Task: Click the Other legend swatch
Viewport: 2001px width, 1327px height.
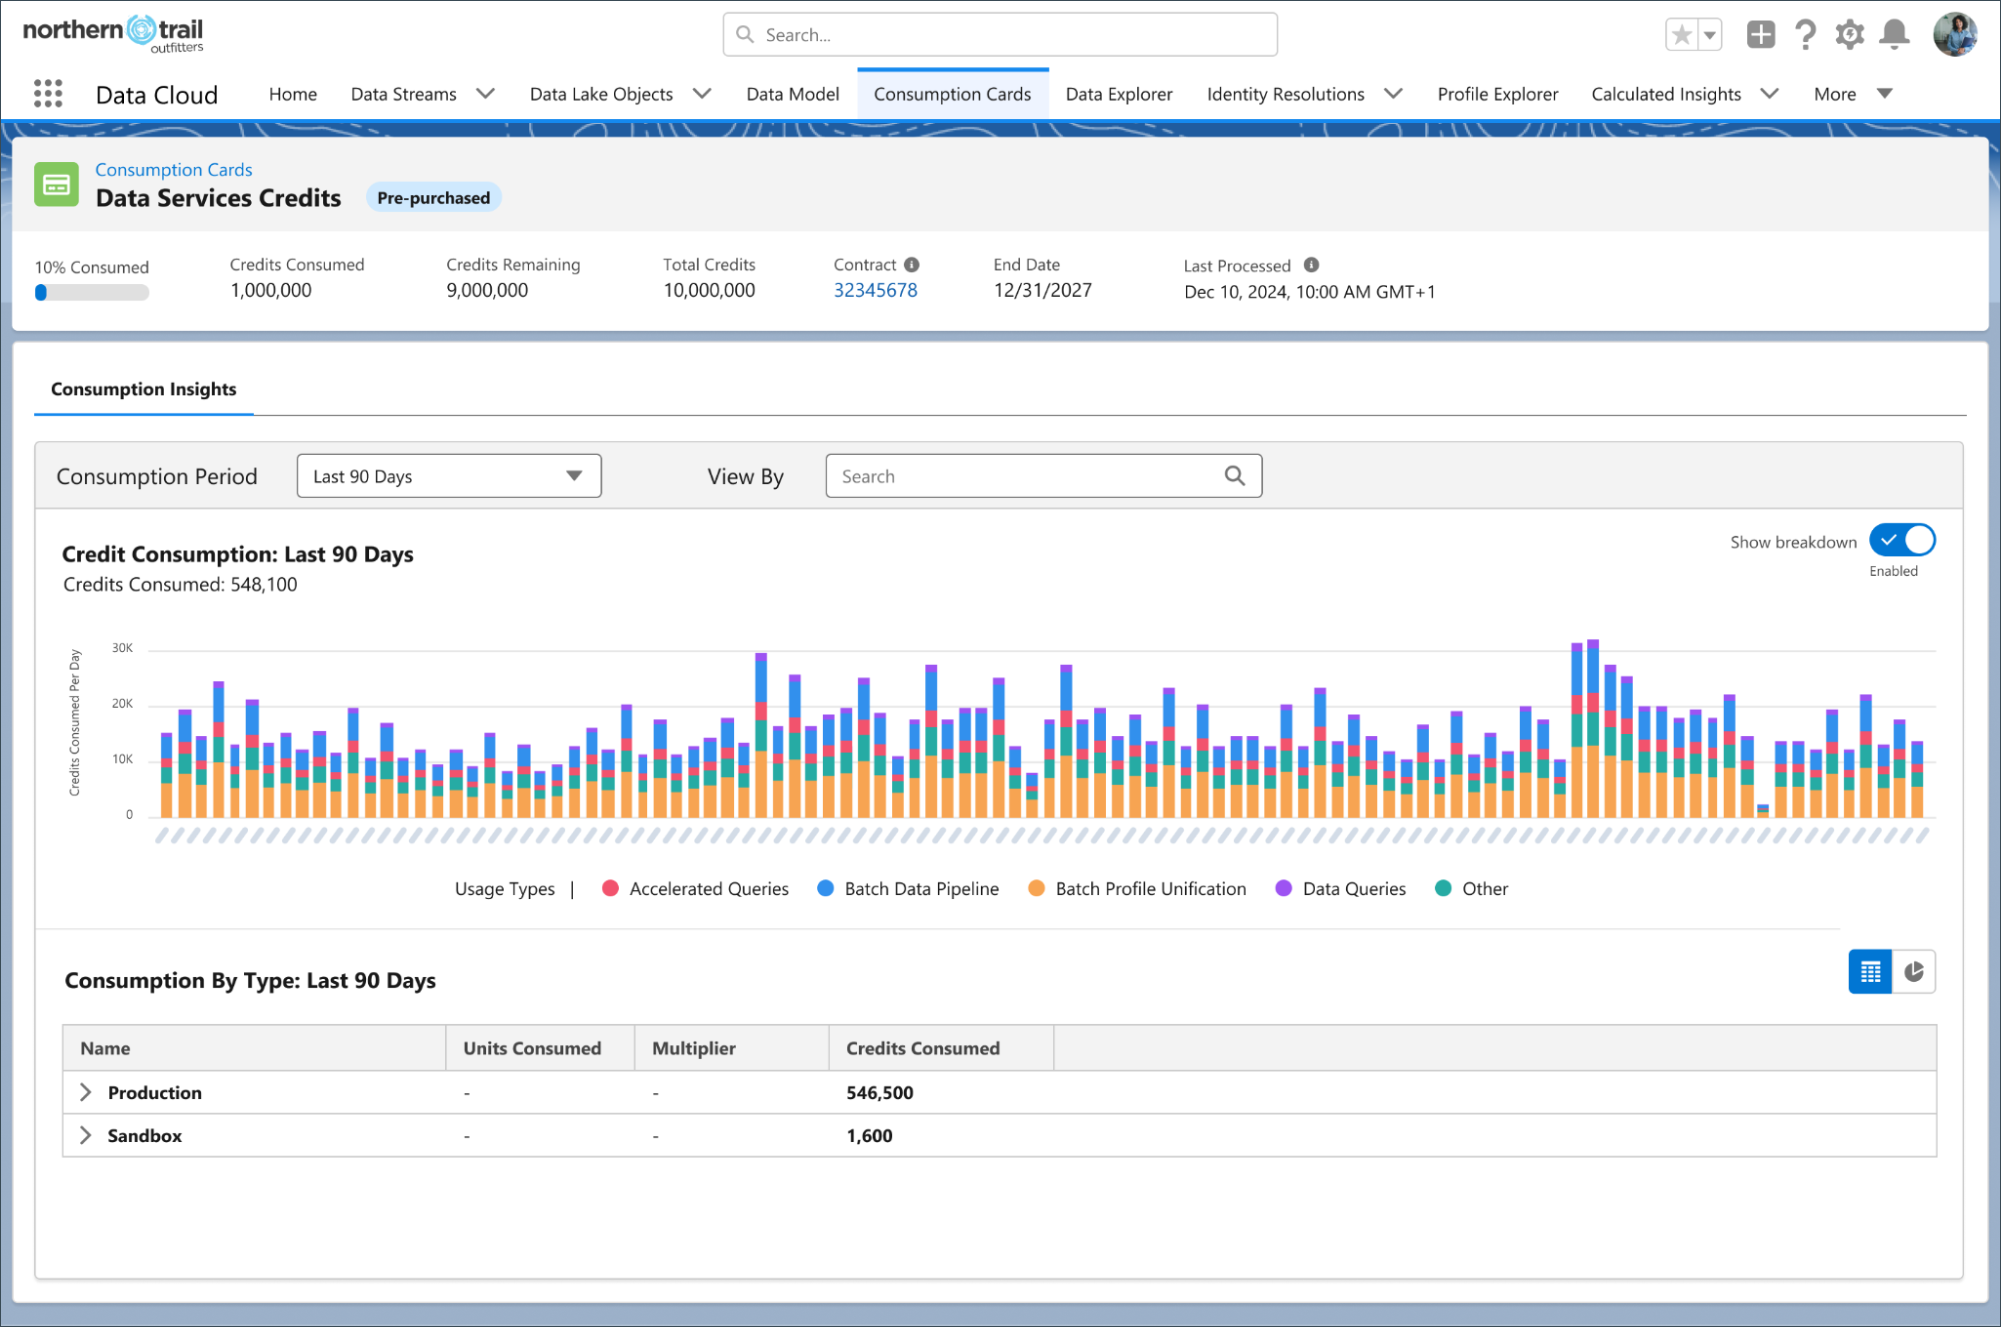Action: point(1443,888)
